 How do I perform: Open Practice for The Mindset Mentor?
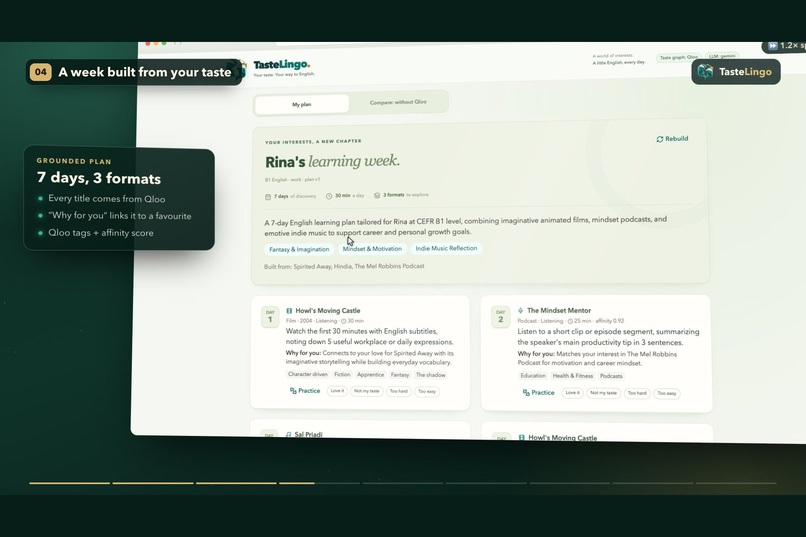coord(538,393)
